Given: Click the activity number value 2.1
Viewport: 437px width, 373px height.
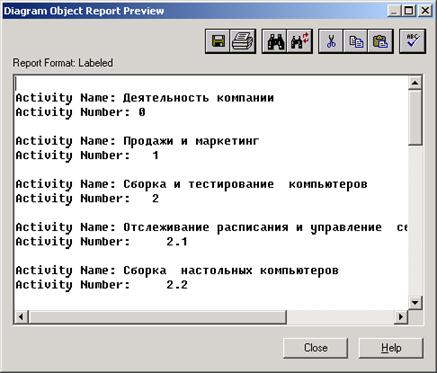Looking at the screenshot, I should pyautogui.click(x=177, y=242).
